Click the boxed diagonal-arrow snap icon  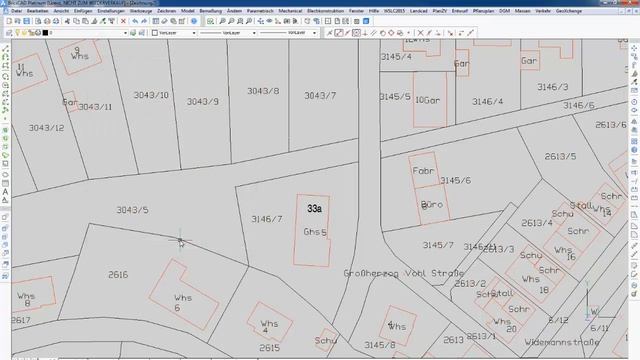point(338,33)
